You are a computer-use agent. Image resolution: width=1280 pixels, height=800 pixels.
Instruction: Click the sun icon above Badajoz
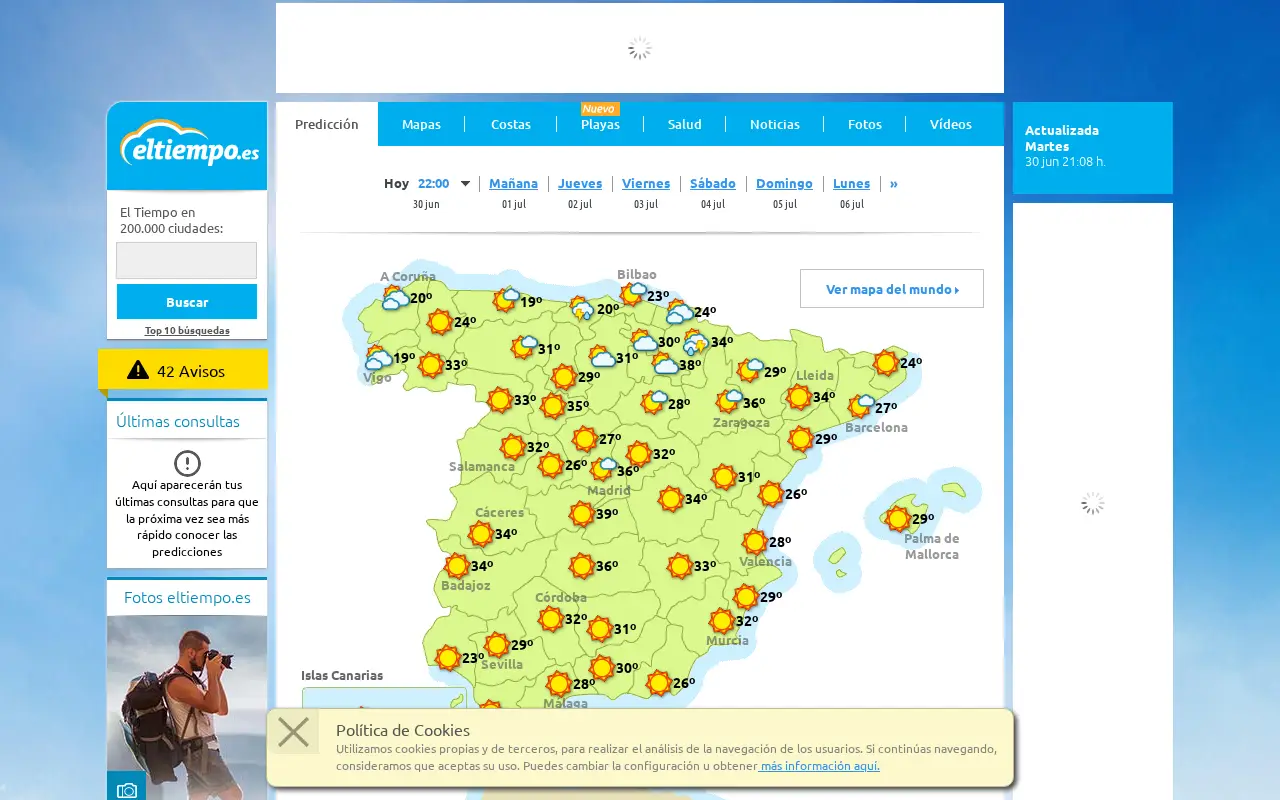tap(457, 566)
